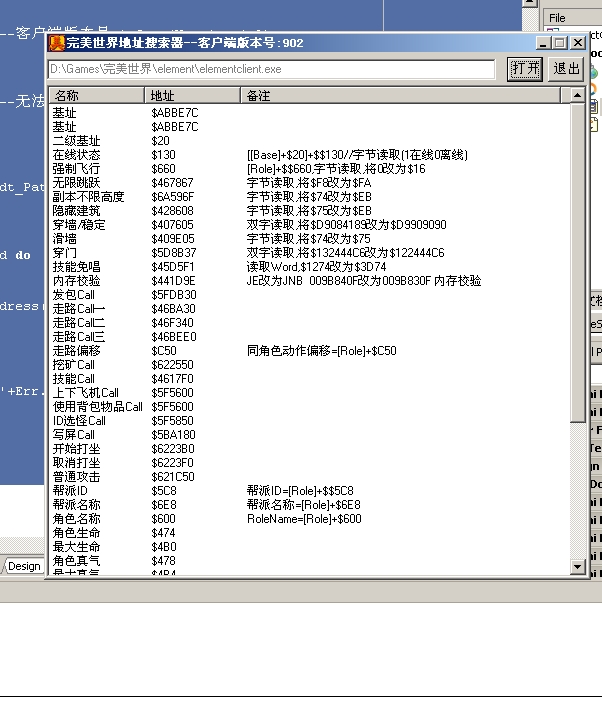Select the 技能免唱 row

309,267
